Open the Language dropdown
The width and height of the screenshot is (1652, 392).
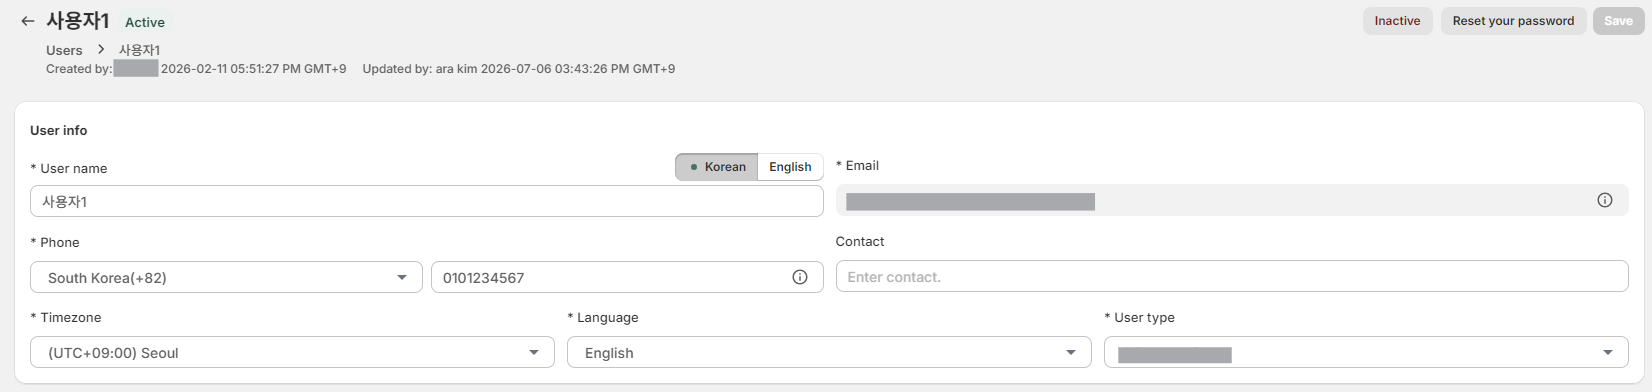829,352
